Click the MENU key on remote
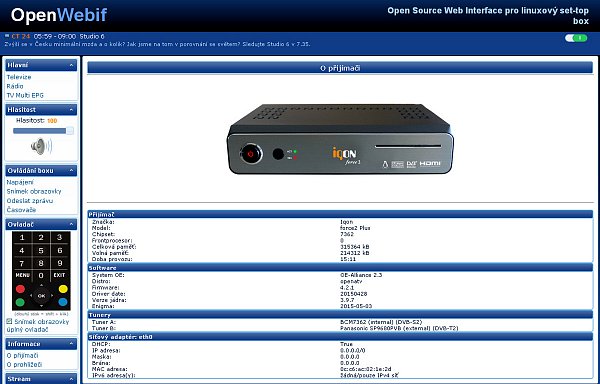 pyautogui.click(x=22, y=275)
